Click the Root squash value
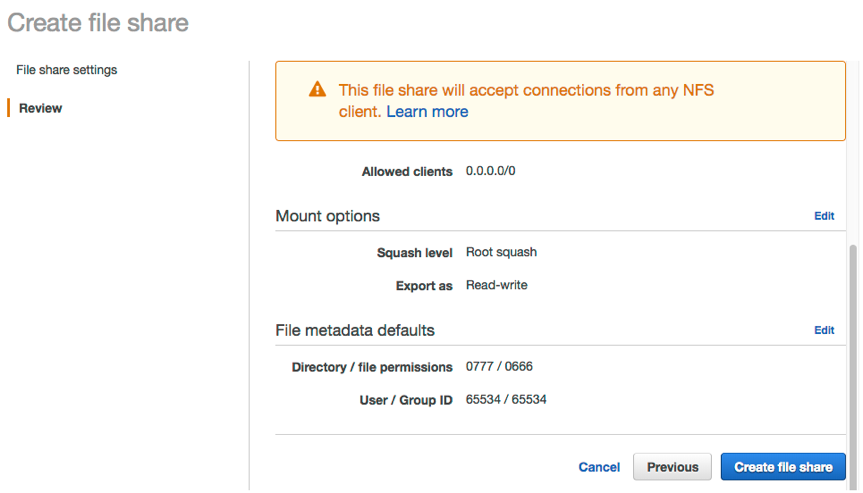 [x=501, y=252]
